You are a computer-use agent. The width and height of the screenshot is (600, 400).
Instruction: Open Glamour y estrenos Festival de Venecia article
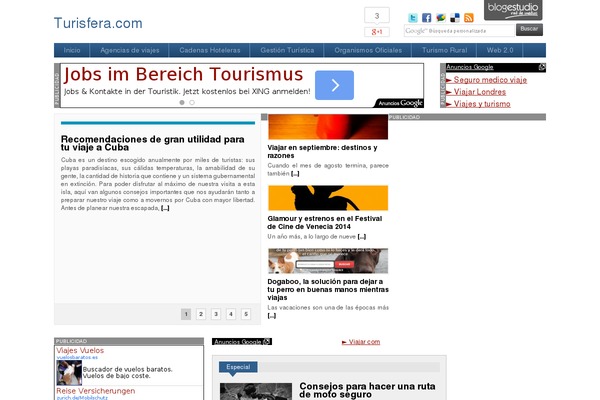(x=324, y=222)
